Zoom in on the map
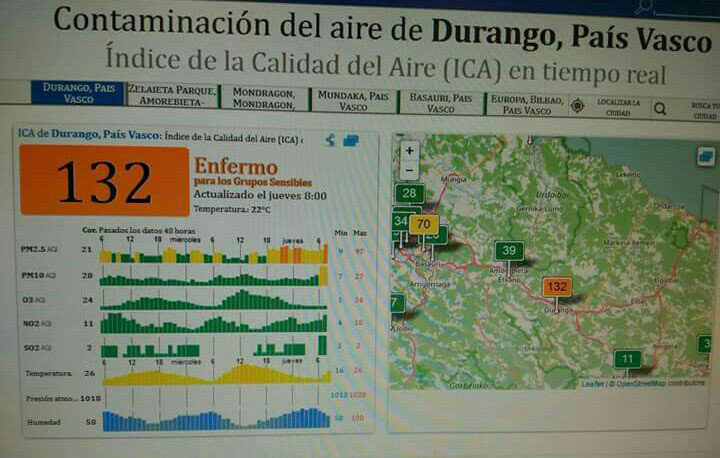 409,151
